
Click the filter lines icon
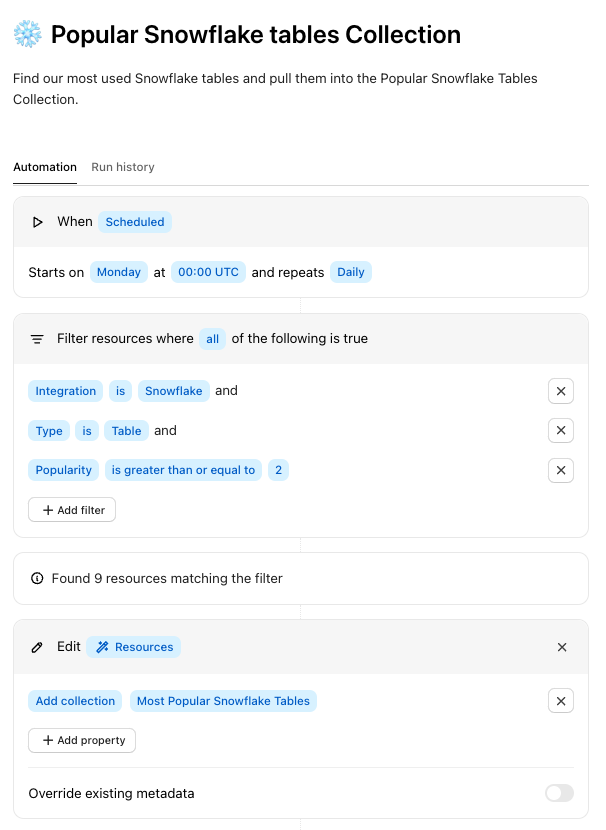(37, 339)
